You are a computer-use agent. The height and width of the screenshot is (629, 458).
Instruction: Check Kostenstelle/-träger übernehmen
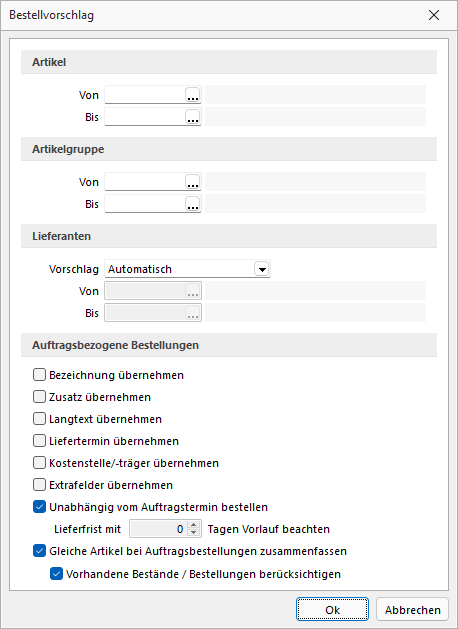click(x=39, y=463)
